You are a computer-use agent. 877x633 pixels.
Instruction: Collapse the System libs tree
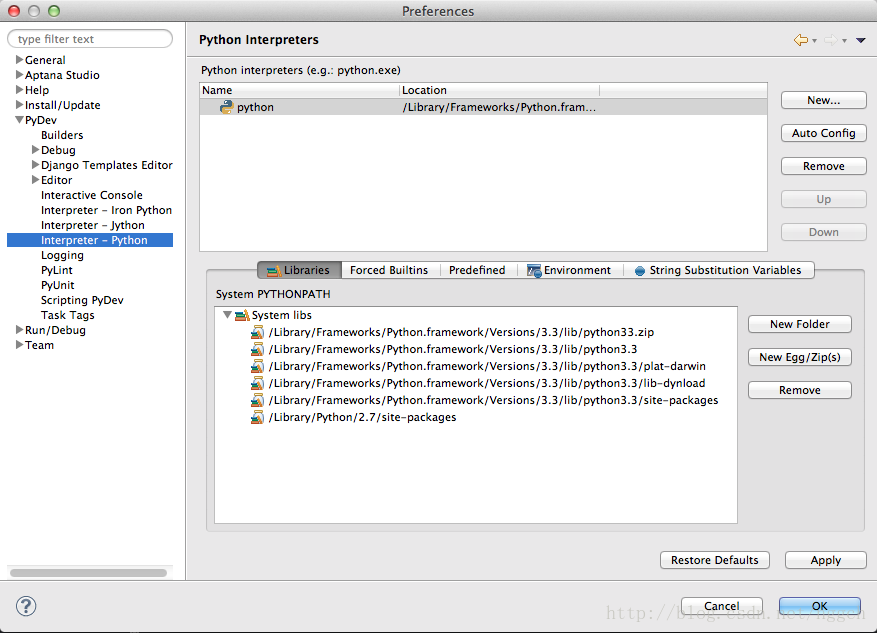[x=227, y=315]
